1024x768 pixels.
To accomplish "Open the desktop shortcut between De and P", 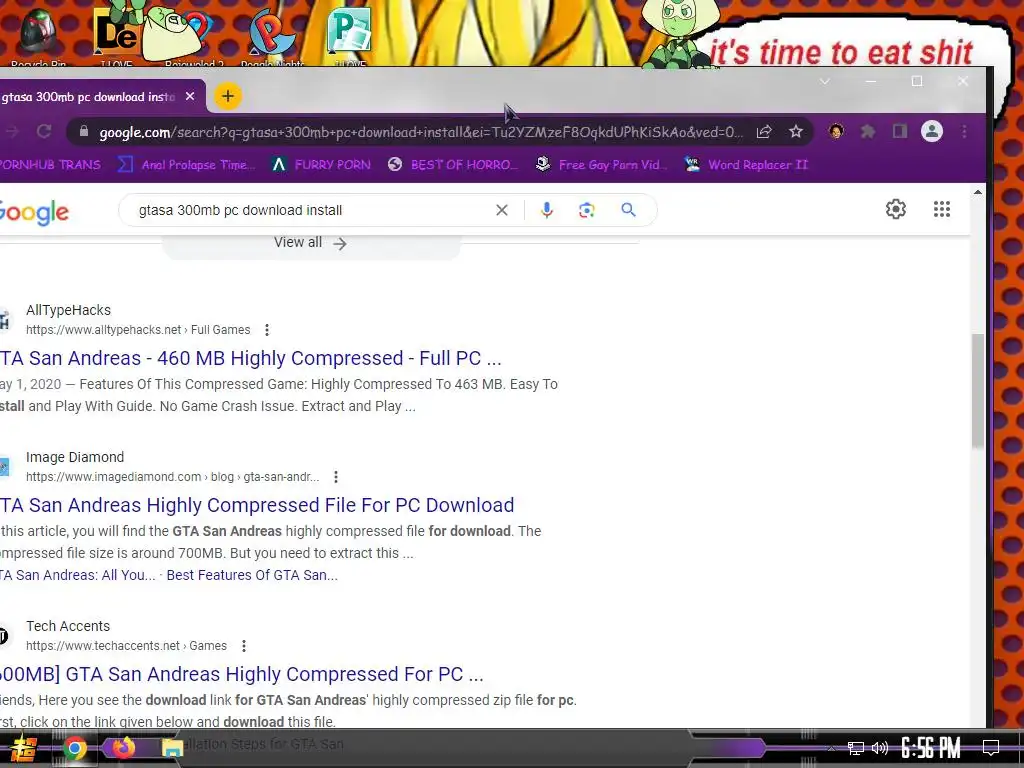I will click(x=193, y=36).
